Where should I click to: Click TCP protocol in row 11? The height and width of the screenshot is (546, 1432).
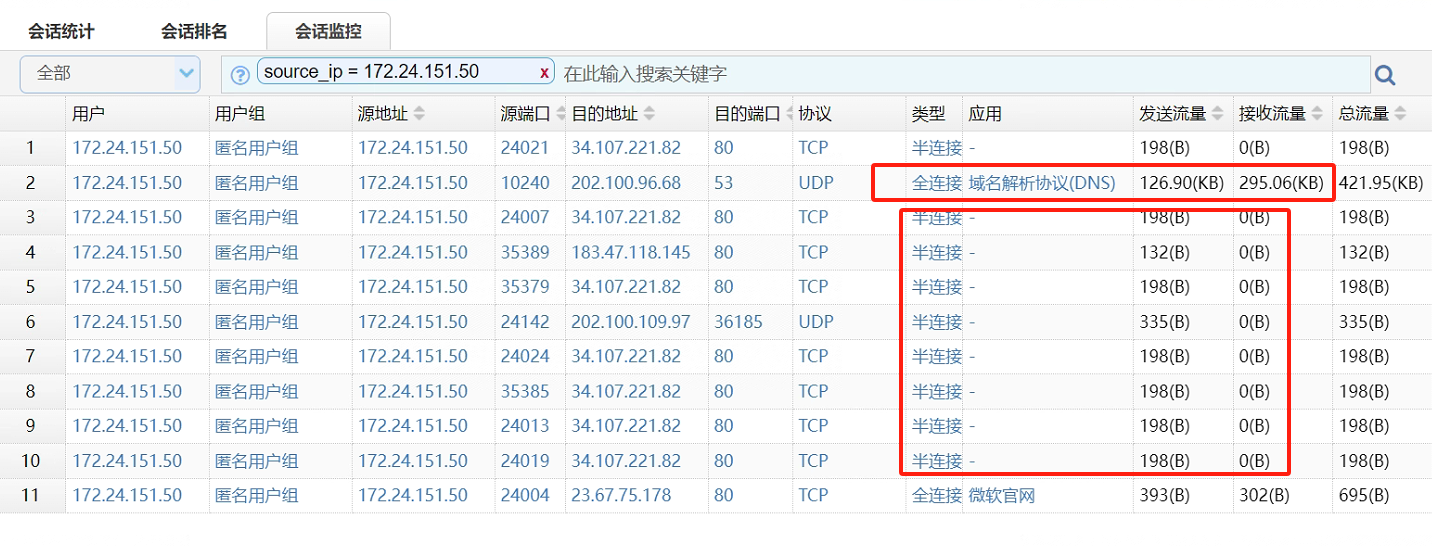pos(813,495)
